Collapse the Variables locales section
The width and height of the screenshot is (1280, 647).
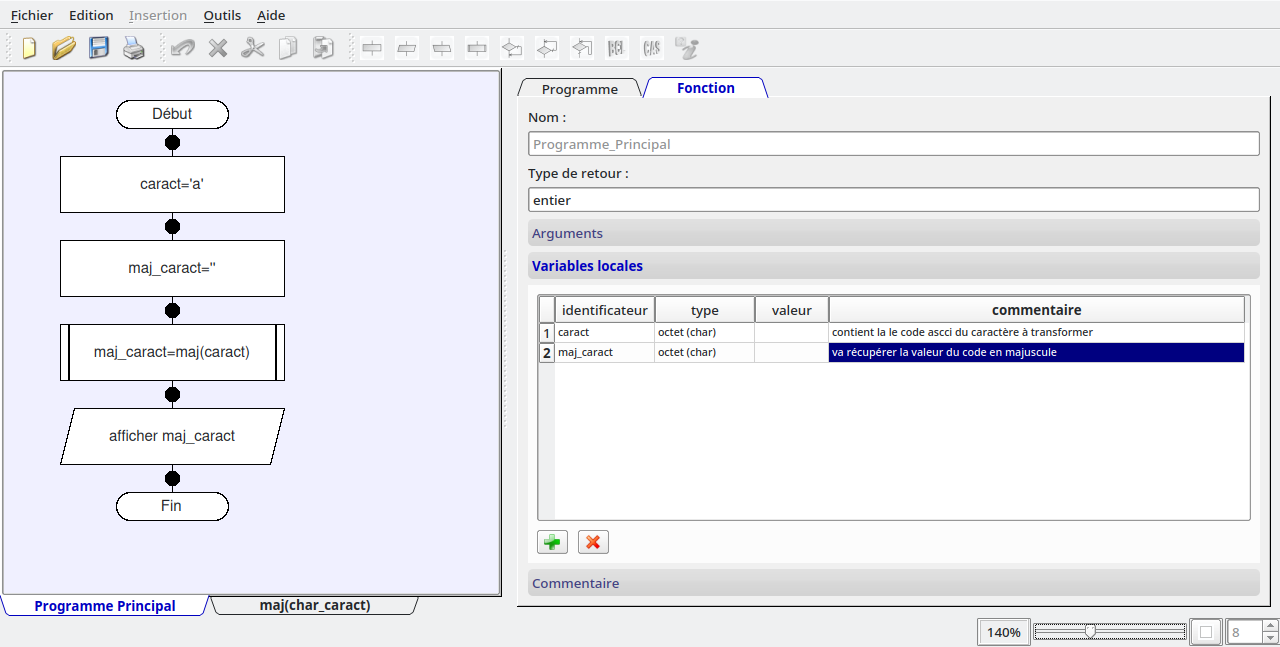892,266
